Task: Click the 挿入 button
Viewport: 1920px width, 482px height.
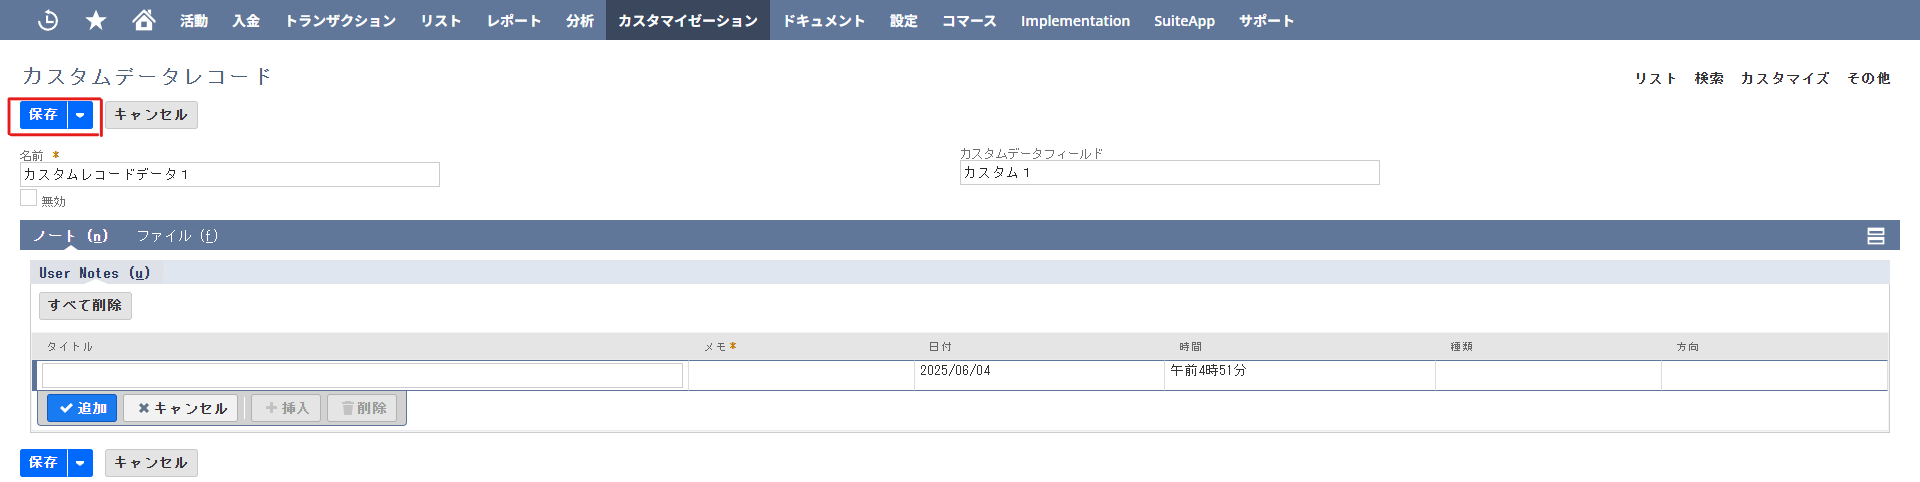Action: [x=286, y=408]
